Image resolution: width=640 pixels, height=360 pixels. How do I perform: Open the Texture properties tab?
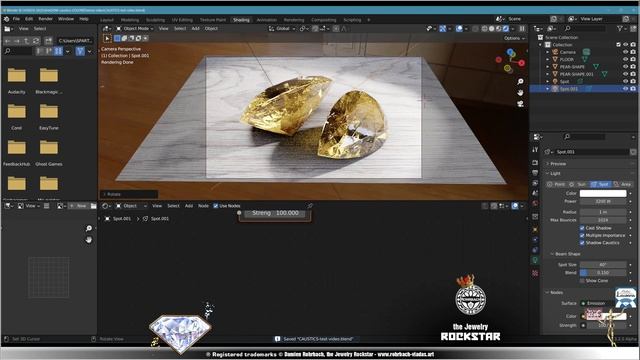pyautogui.click(x=535, y=273)
